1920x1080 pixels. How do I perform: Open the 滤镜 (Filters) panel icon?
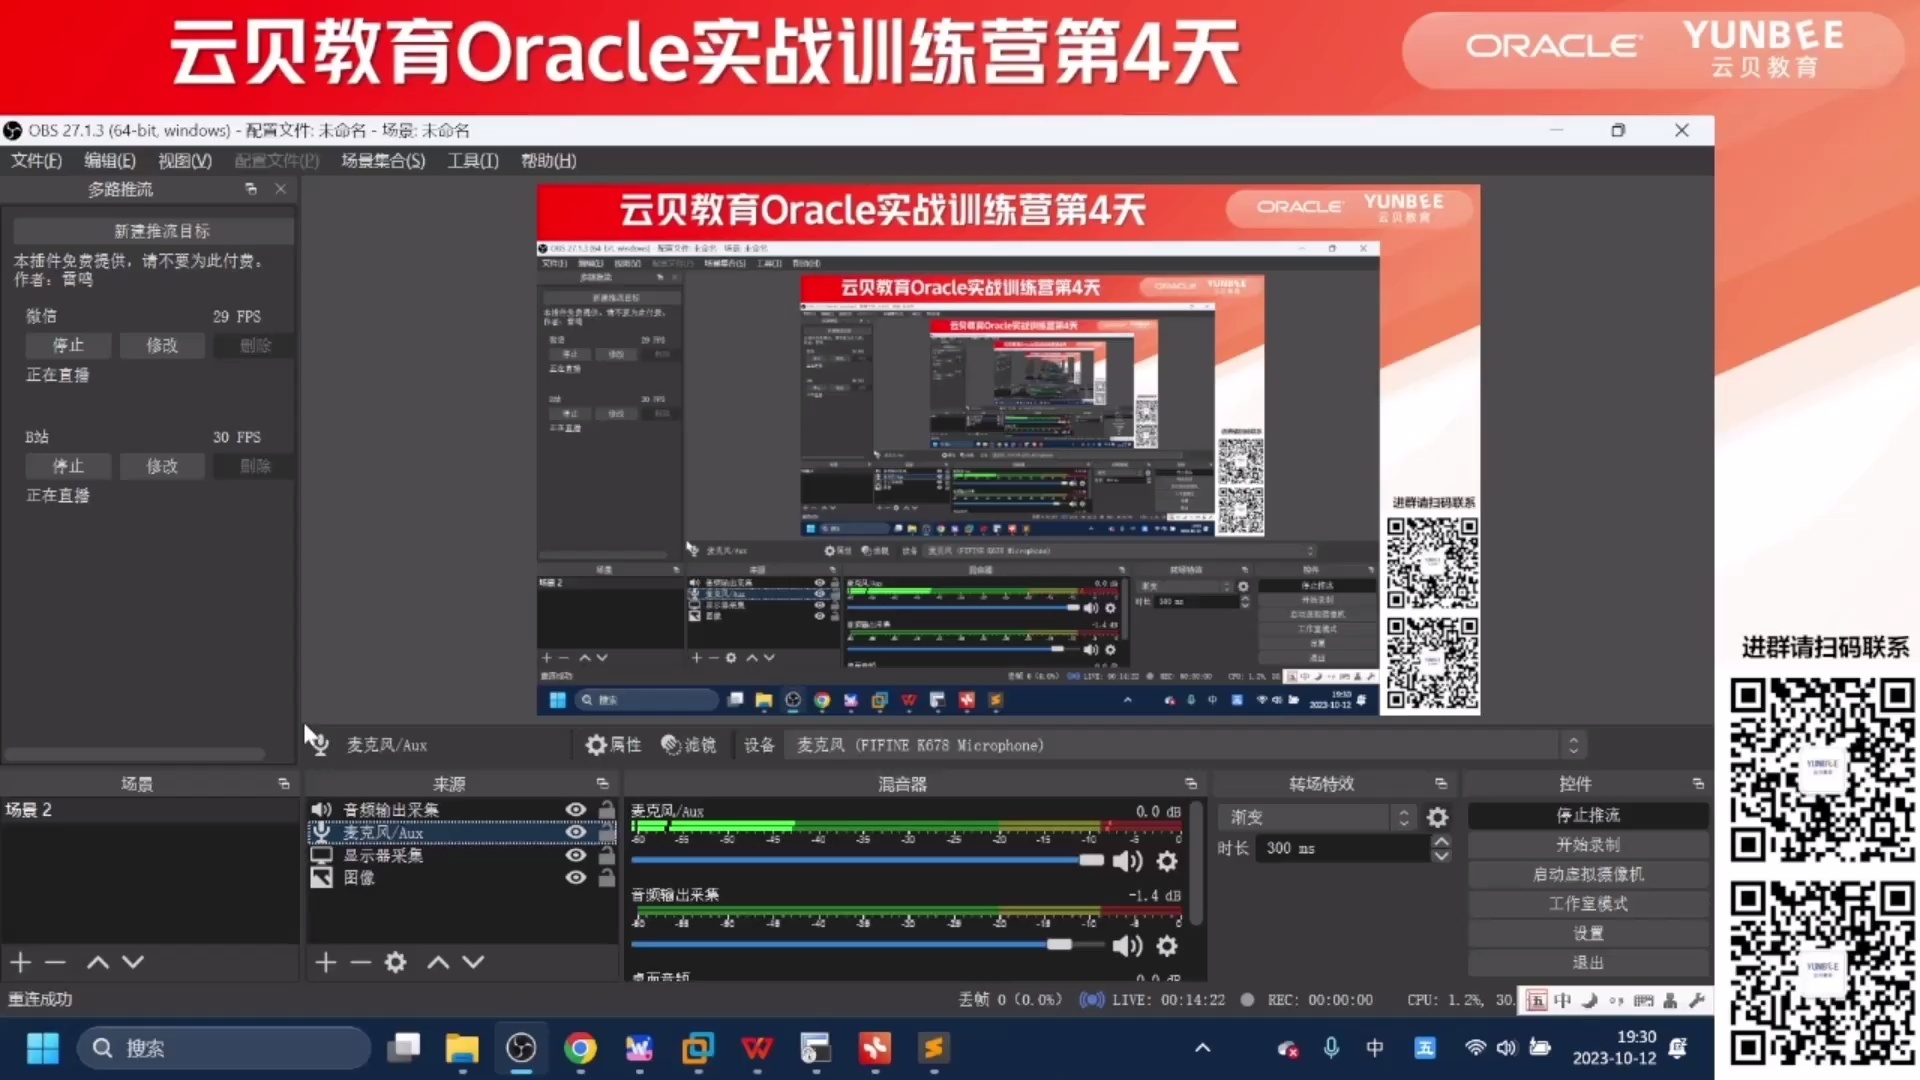pos(688,745)
